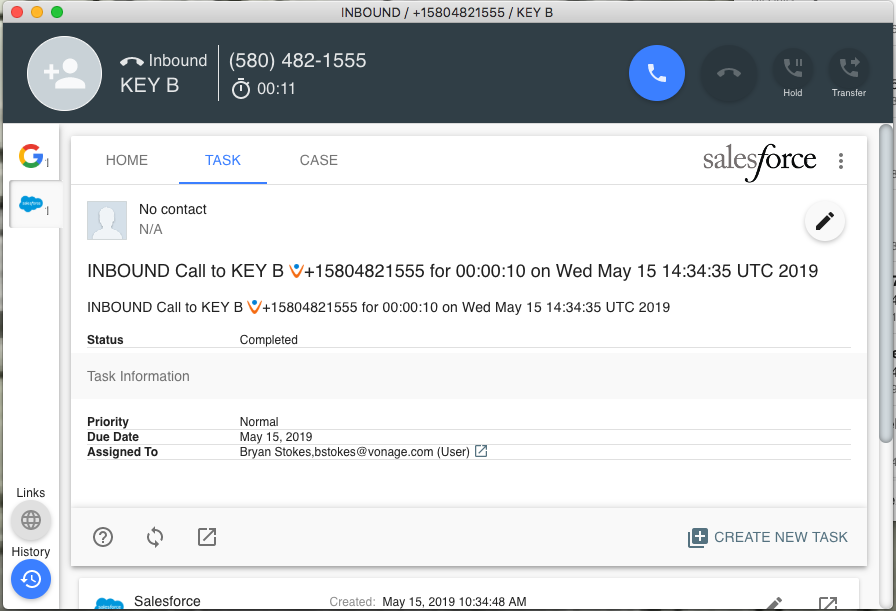Click the Task Information section header
This screenshot has height=611, width=896.
coord(469,376)
